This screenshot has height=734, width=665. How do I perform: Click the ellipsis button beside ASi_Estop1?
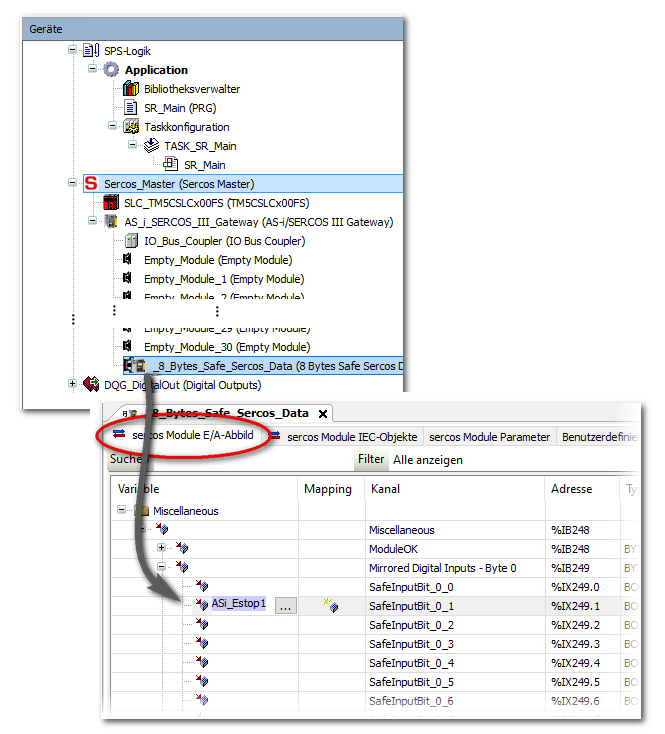285,605
